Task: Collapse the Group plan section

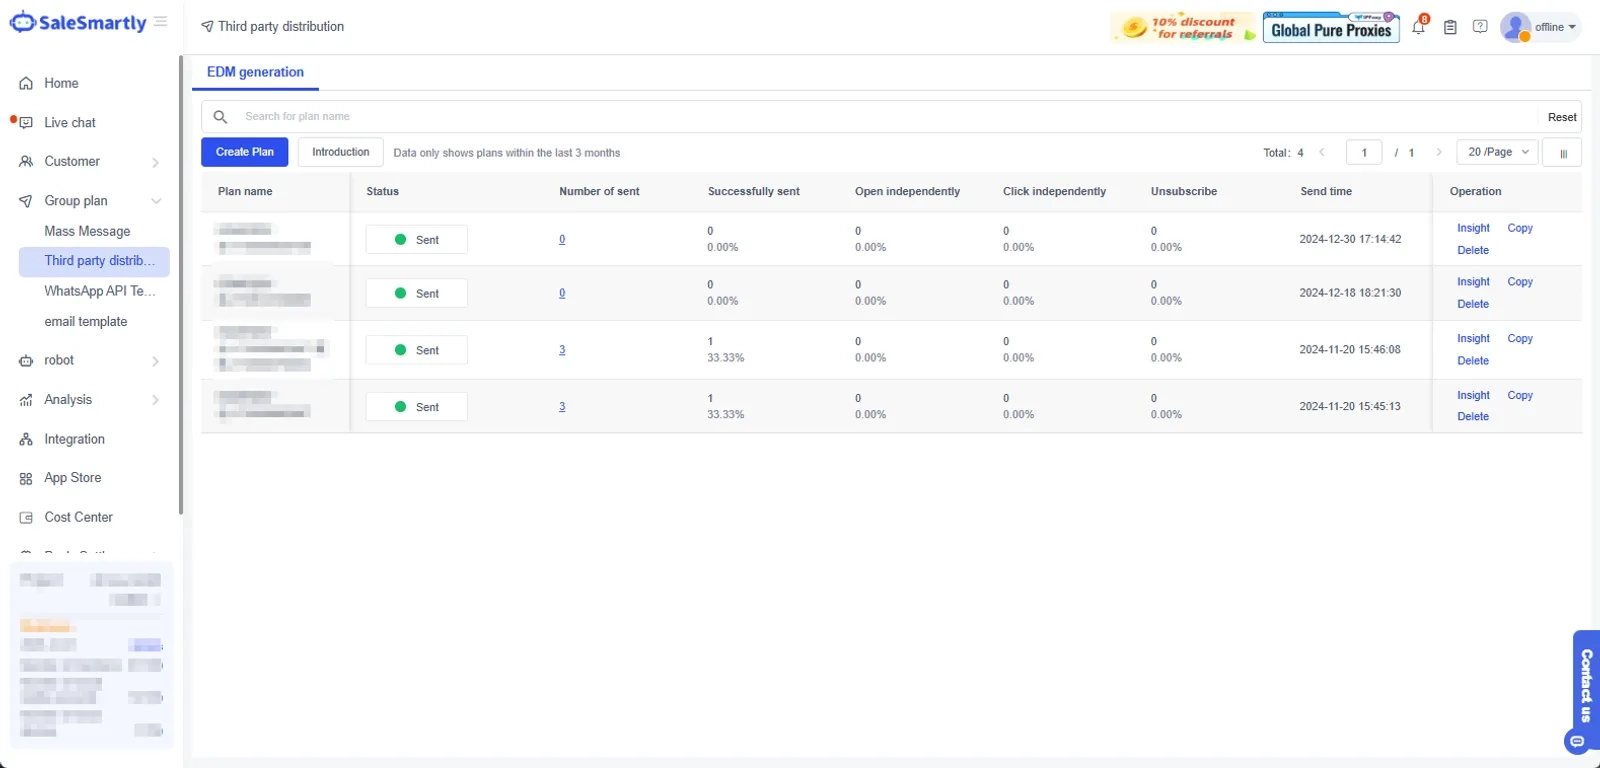Action: (x=156, y=201)
